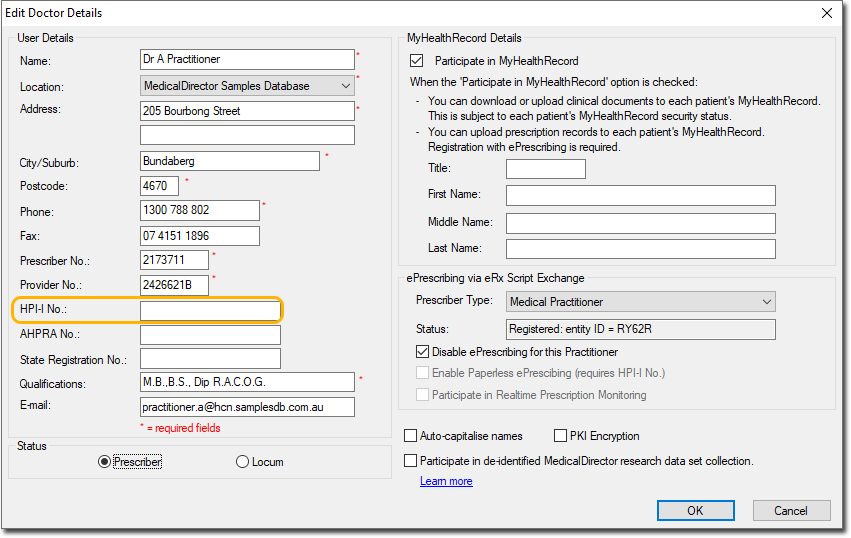Focus the Qualifications text box
This screenshot has height=538, width=851.
pos(247,383)
